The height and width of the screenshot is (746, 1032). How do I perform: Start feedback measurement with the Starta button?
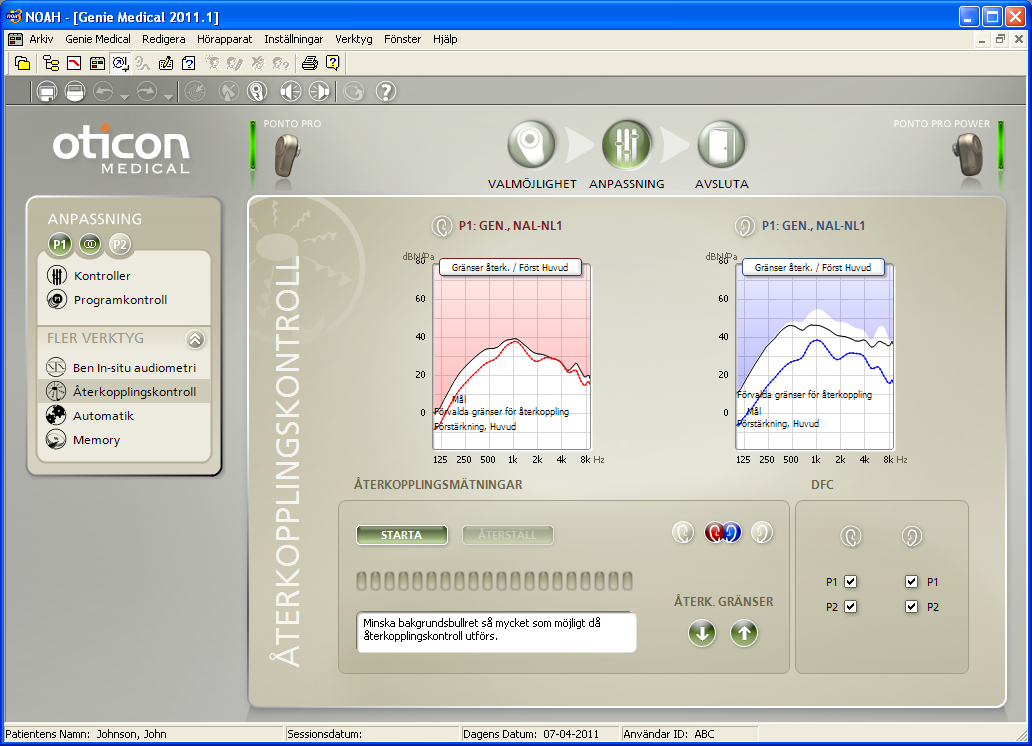pos(401,535)
